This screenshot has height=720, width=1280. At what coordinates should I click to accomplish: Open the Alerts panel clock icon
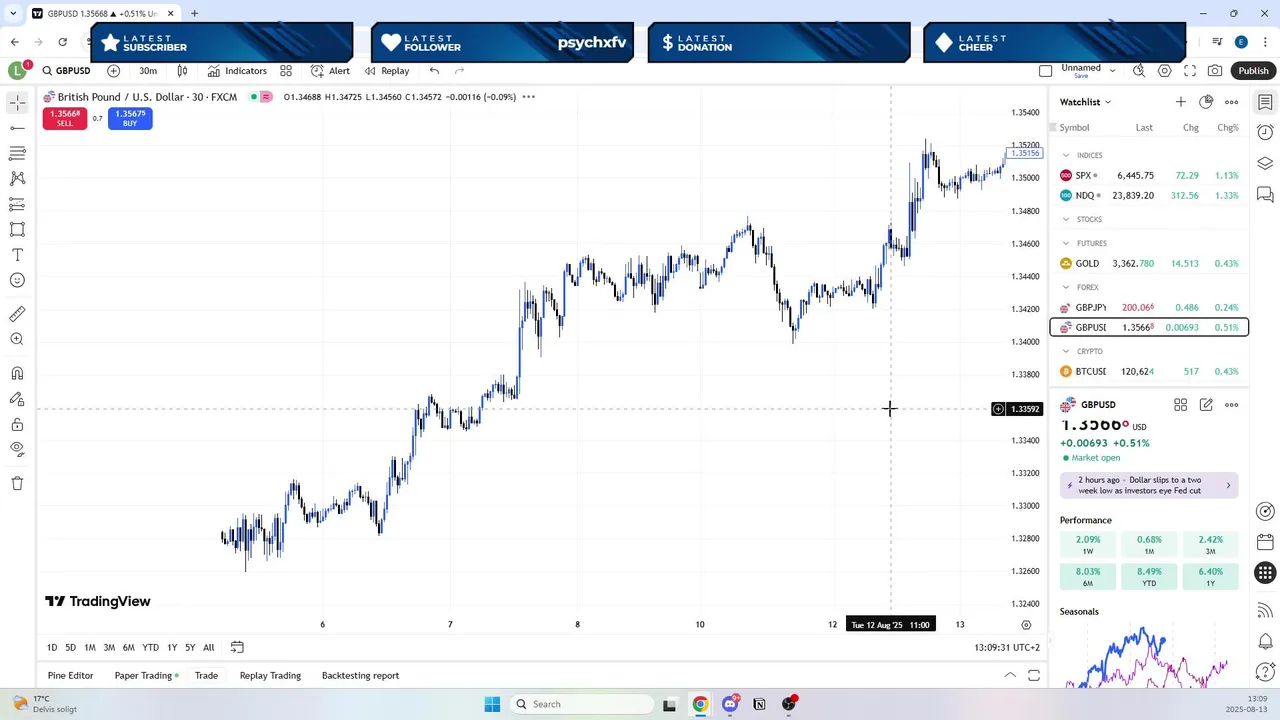1265,132
